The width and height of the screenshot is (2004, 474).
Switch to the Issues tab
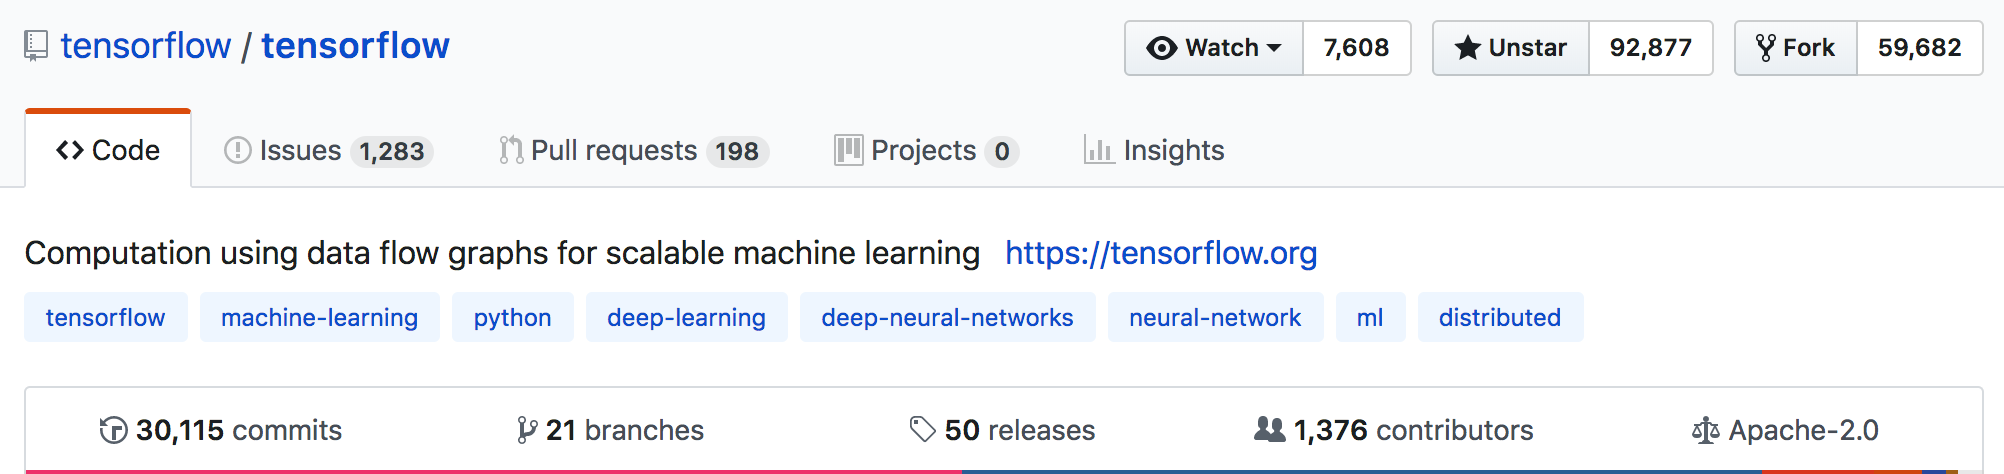point(328,150)
